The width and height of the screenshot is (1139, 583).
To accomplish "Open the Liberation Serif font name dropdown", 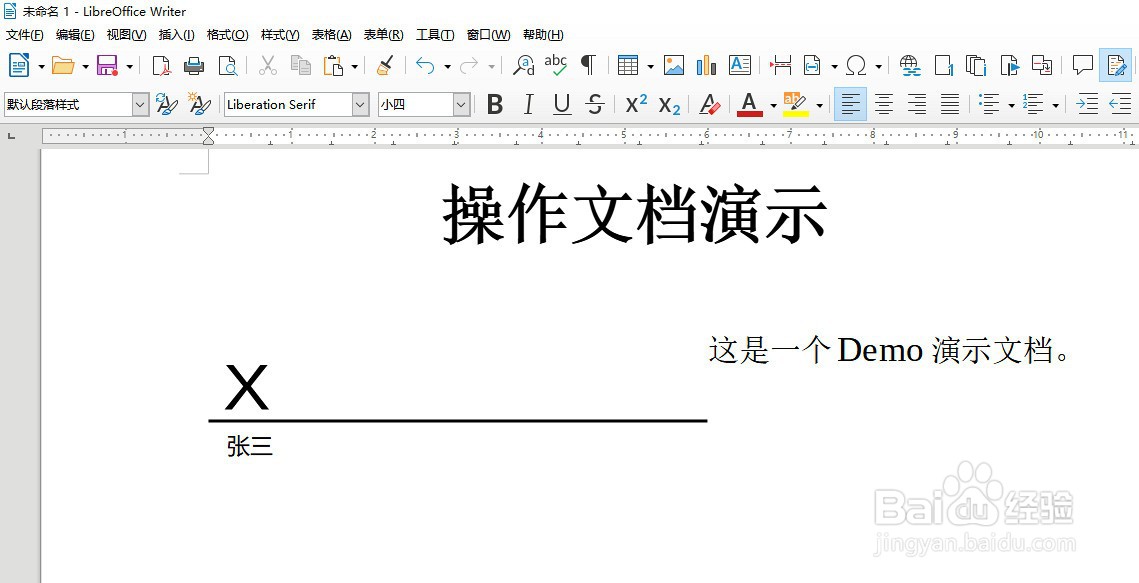I will (361, 104).
